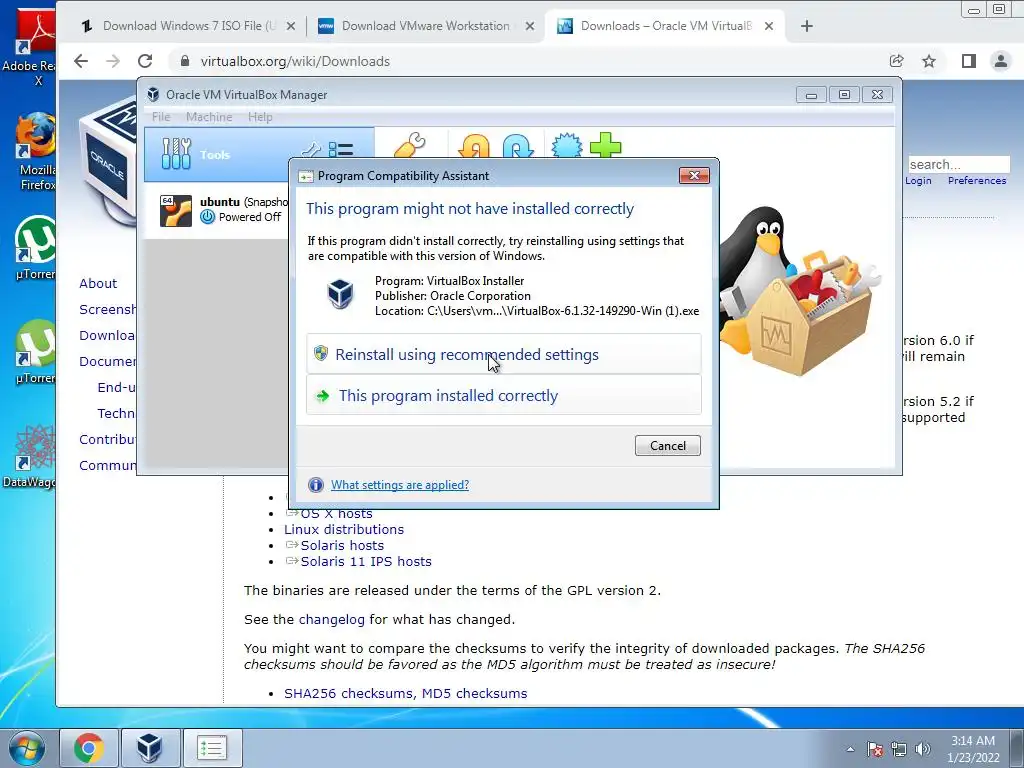Open the Login link on VirtualBox page
The height and width of the screenshot is (768, 1024).
918,180
